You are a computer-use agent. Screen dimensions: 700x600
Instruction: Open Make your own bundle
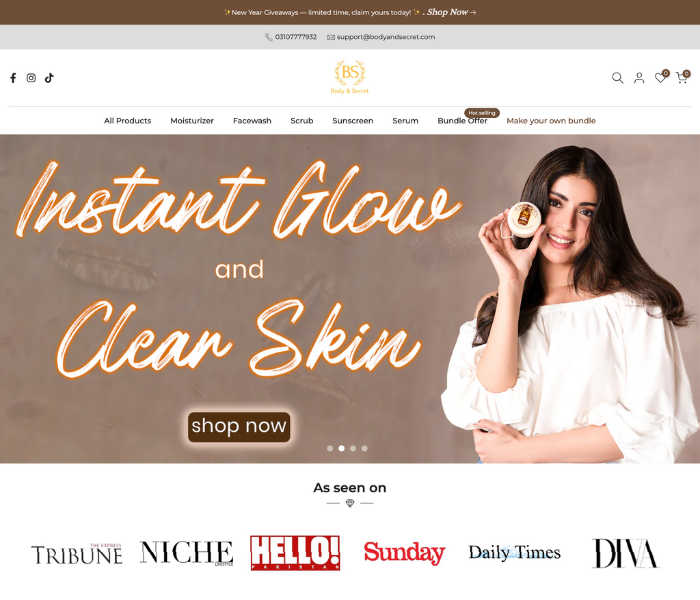(551, 121)
